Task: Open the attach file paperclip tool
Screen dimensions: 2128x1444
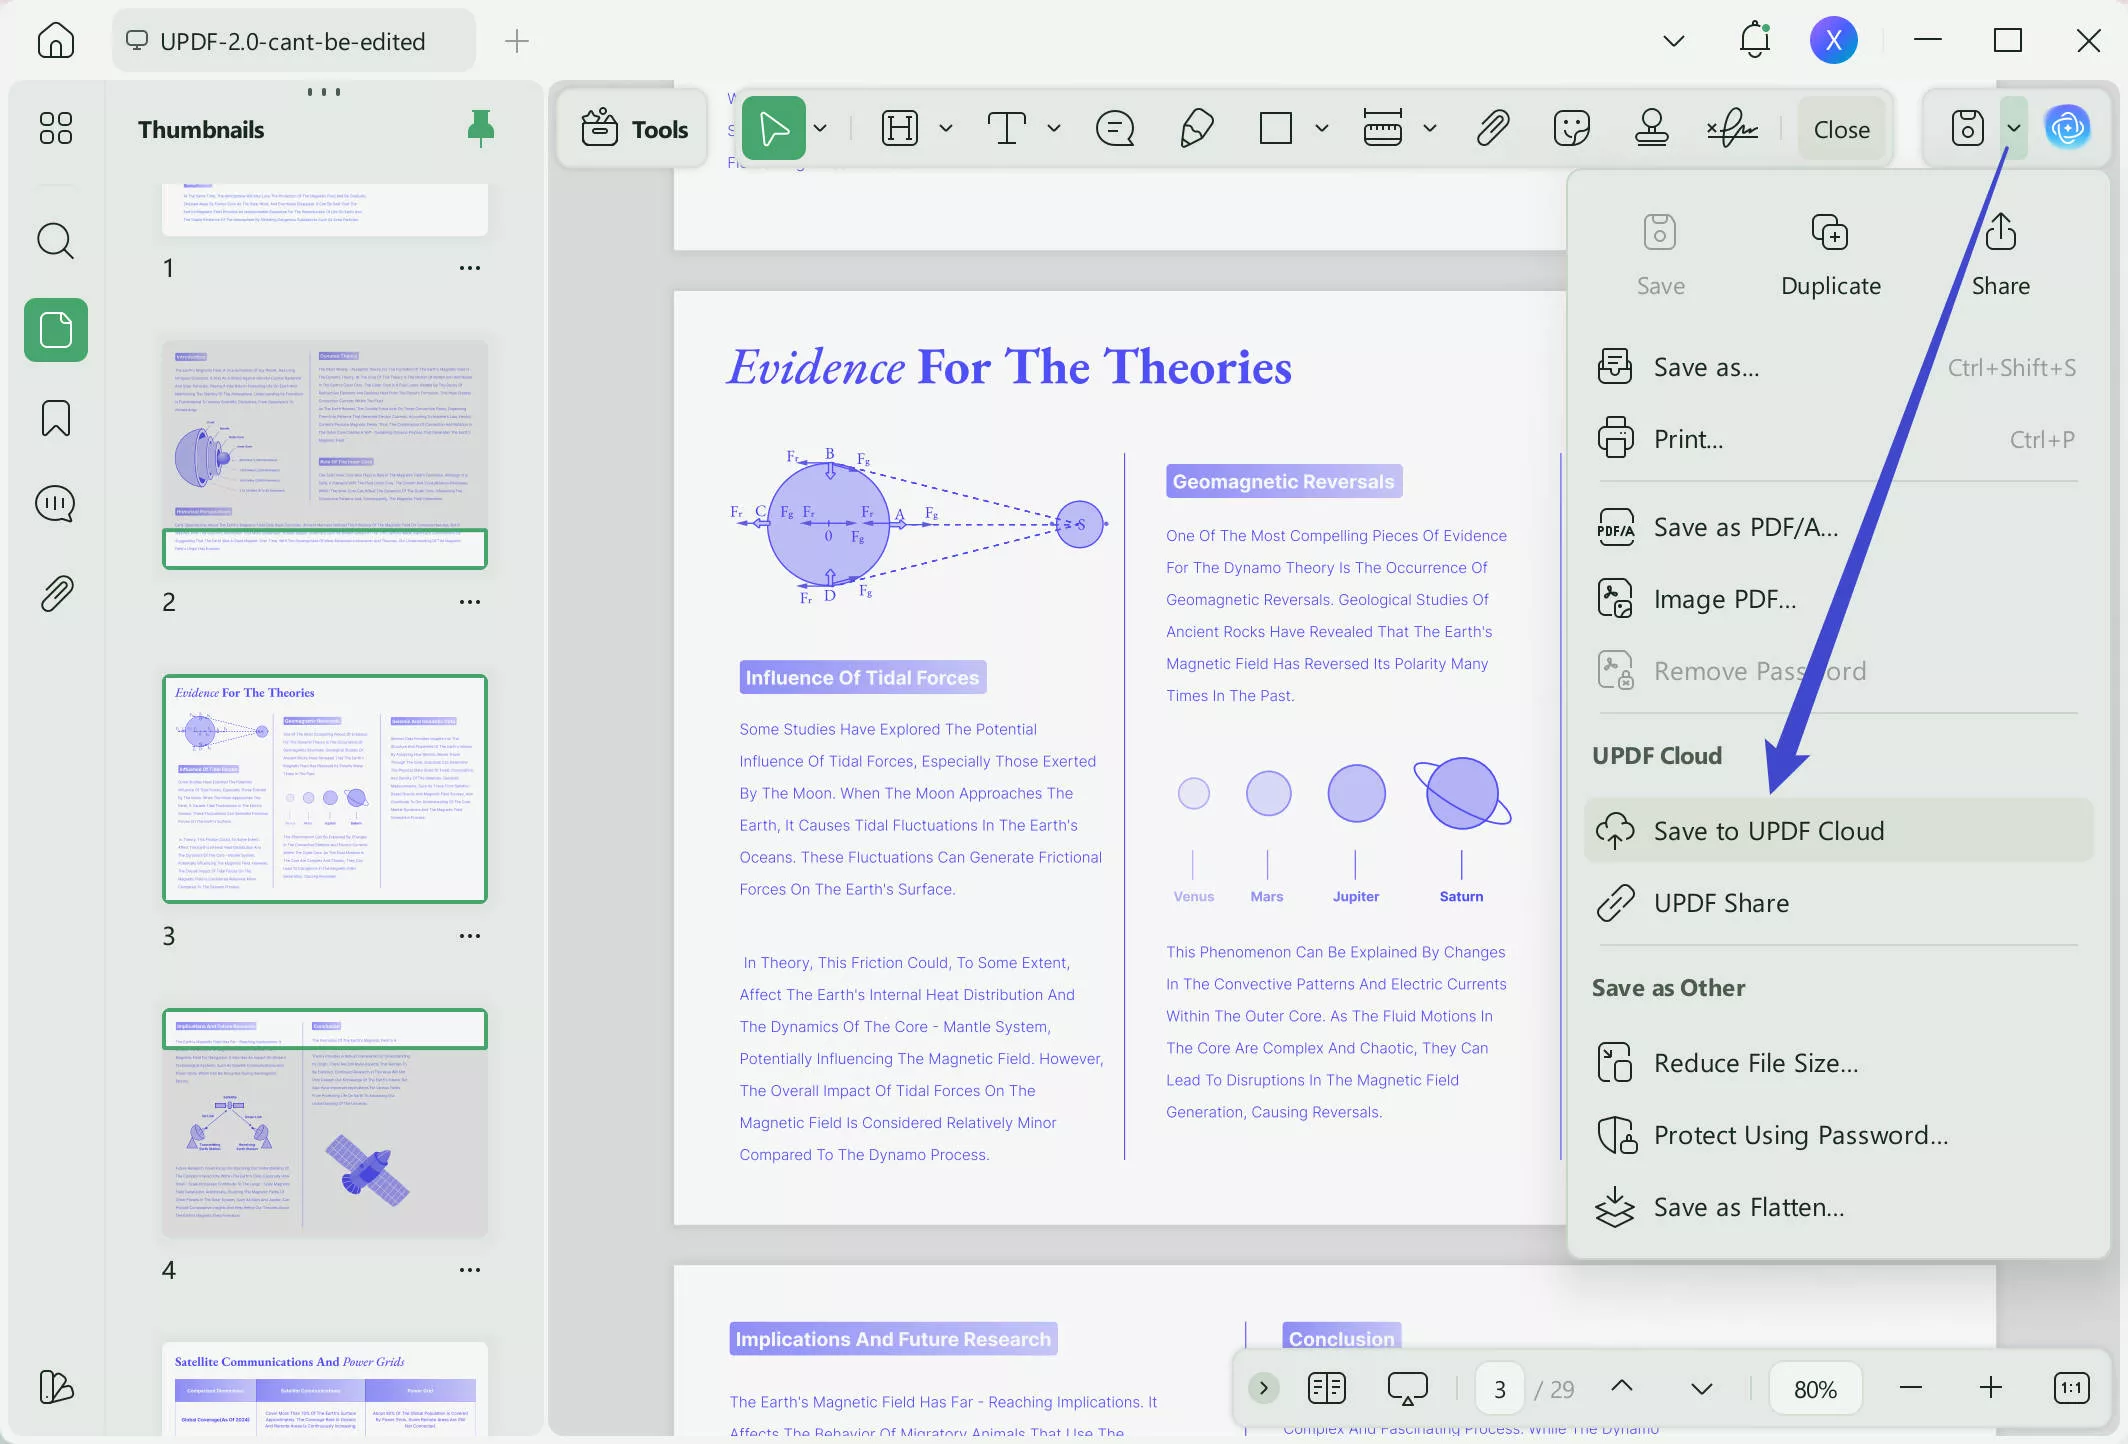Action: tap(1492, 128)
